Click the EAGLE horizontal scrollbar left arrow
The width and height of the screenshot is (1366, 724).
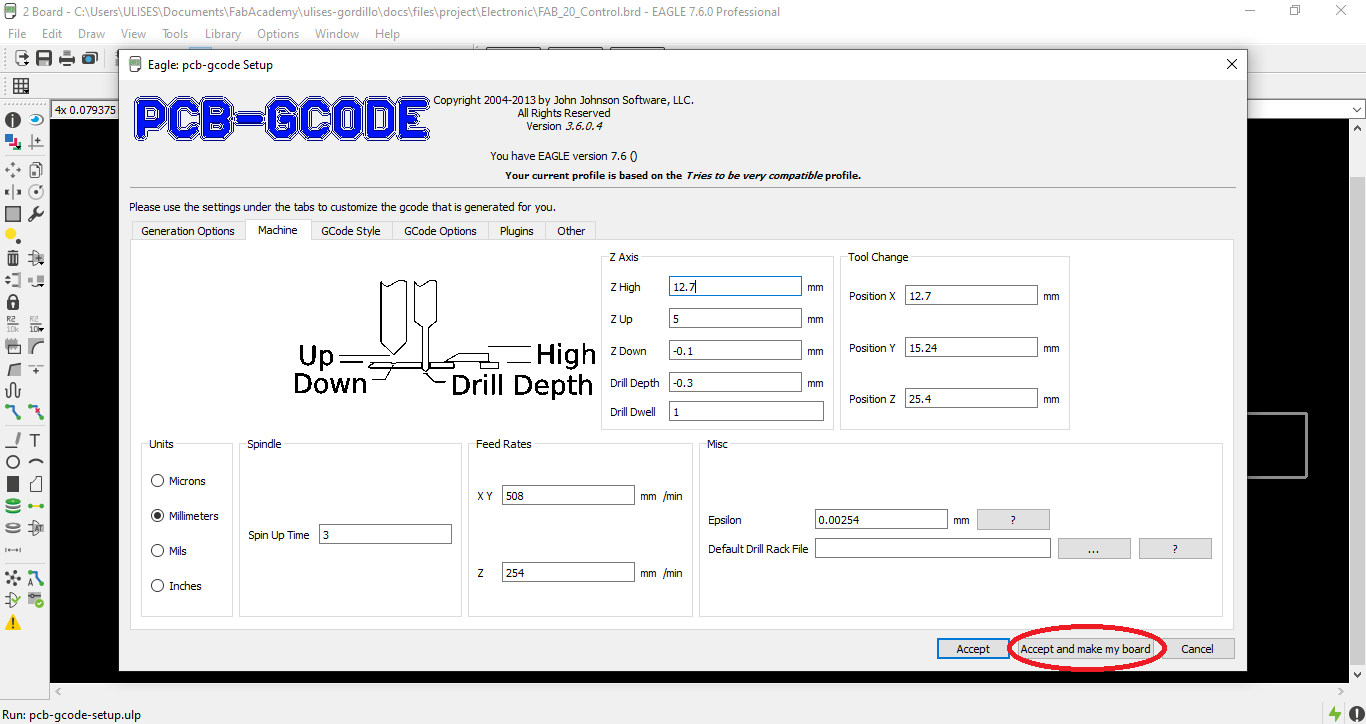click(x=57, y=691)
